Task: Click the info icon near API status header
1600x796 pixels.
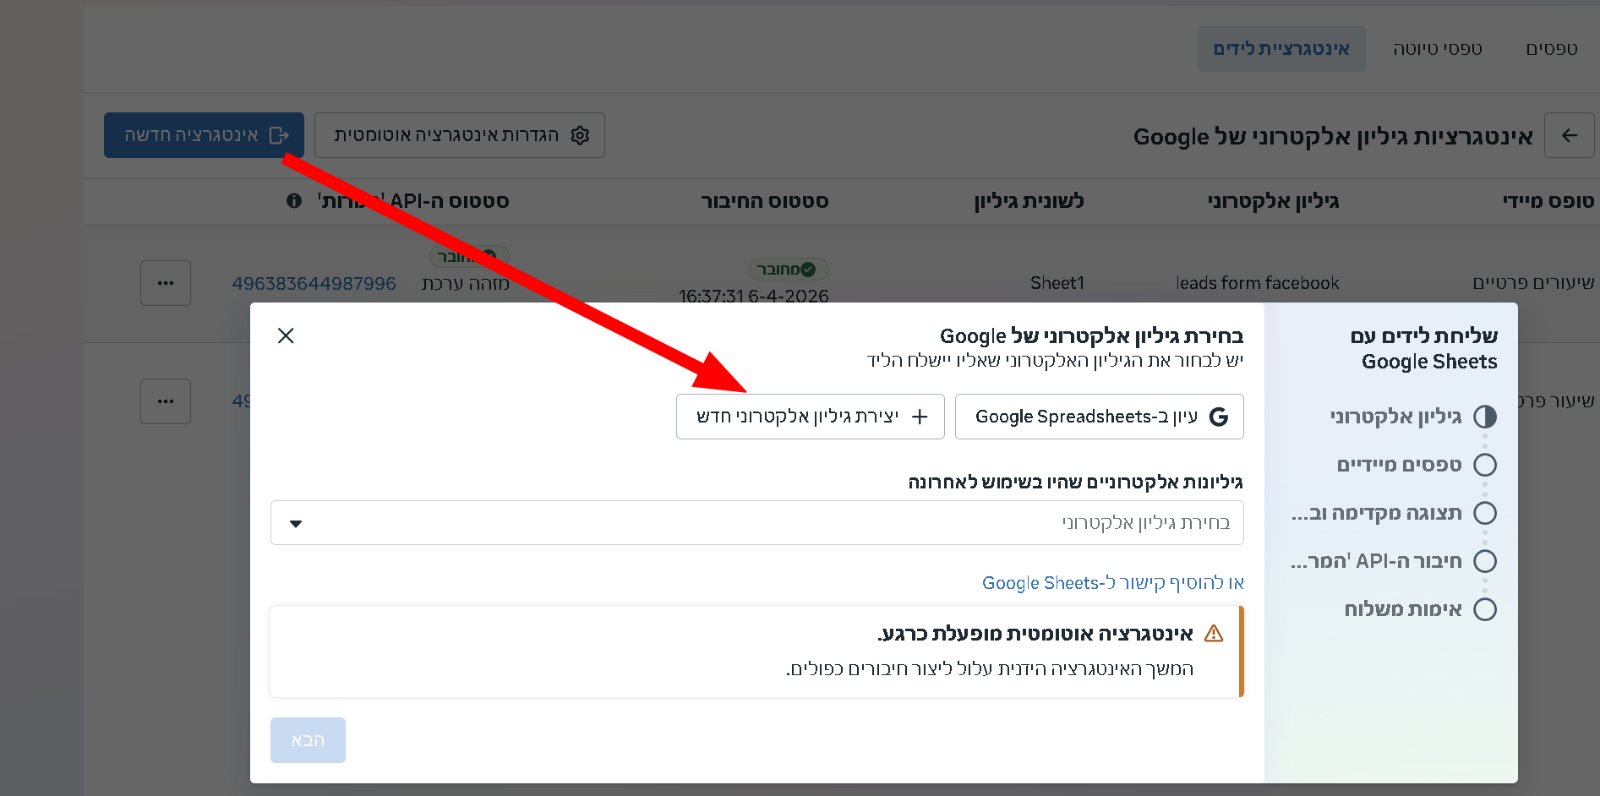Action: 294,201
